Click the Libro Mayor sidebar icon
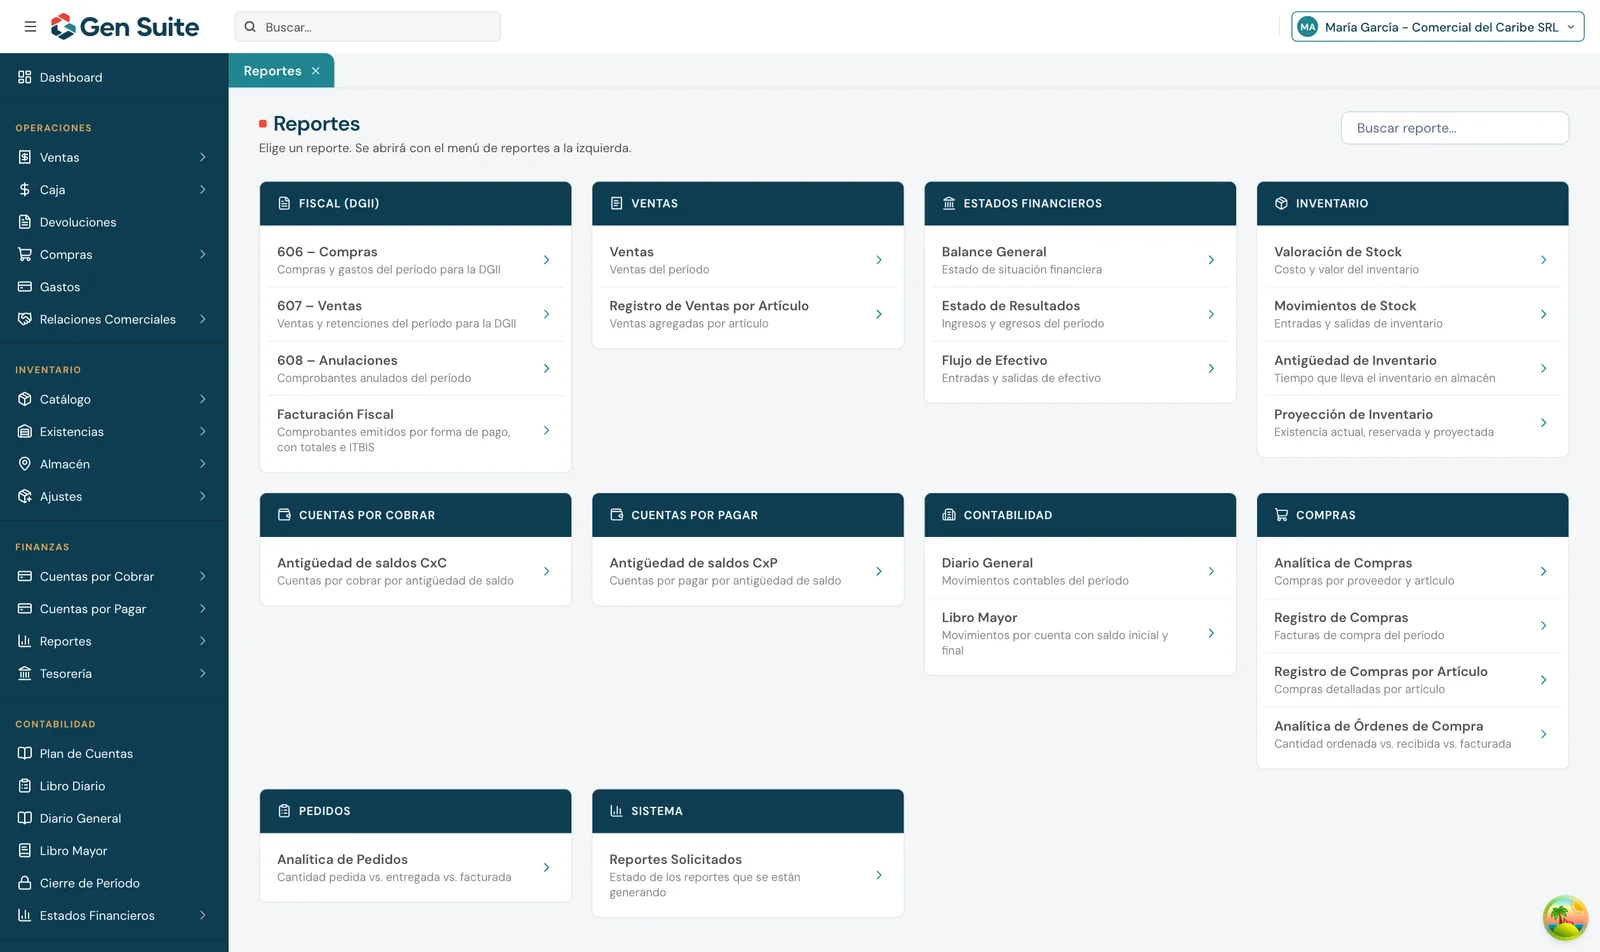Image resolution: width=1600 pixels, height=952 pixels. [x=25, y=851]
